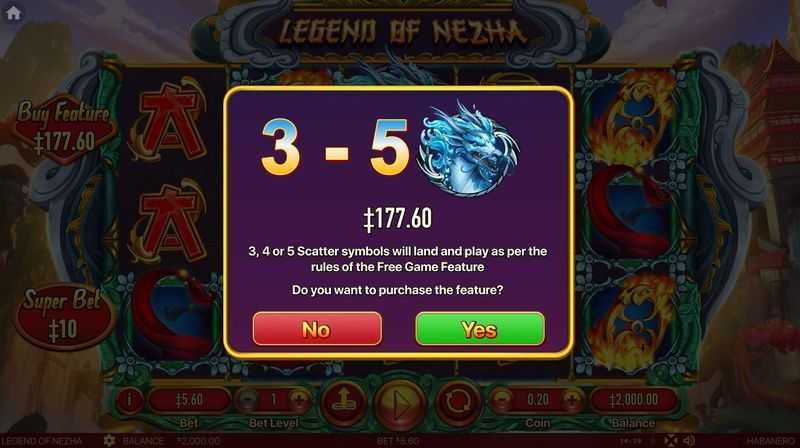This screenshot has width=800, height=448.
Task: Toggle fullscreen mode icon
Action: (670, 441)
